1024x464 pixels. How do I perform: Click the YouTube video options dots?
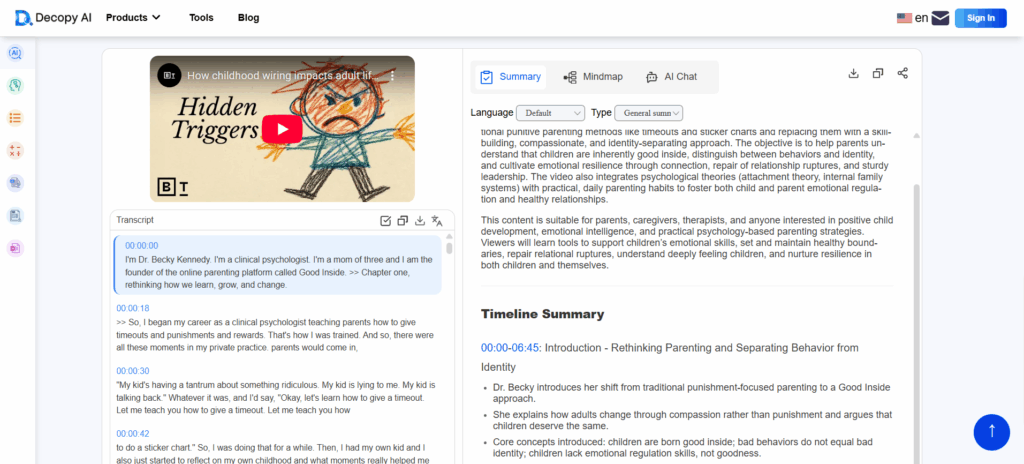point(392,75)
